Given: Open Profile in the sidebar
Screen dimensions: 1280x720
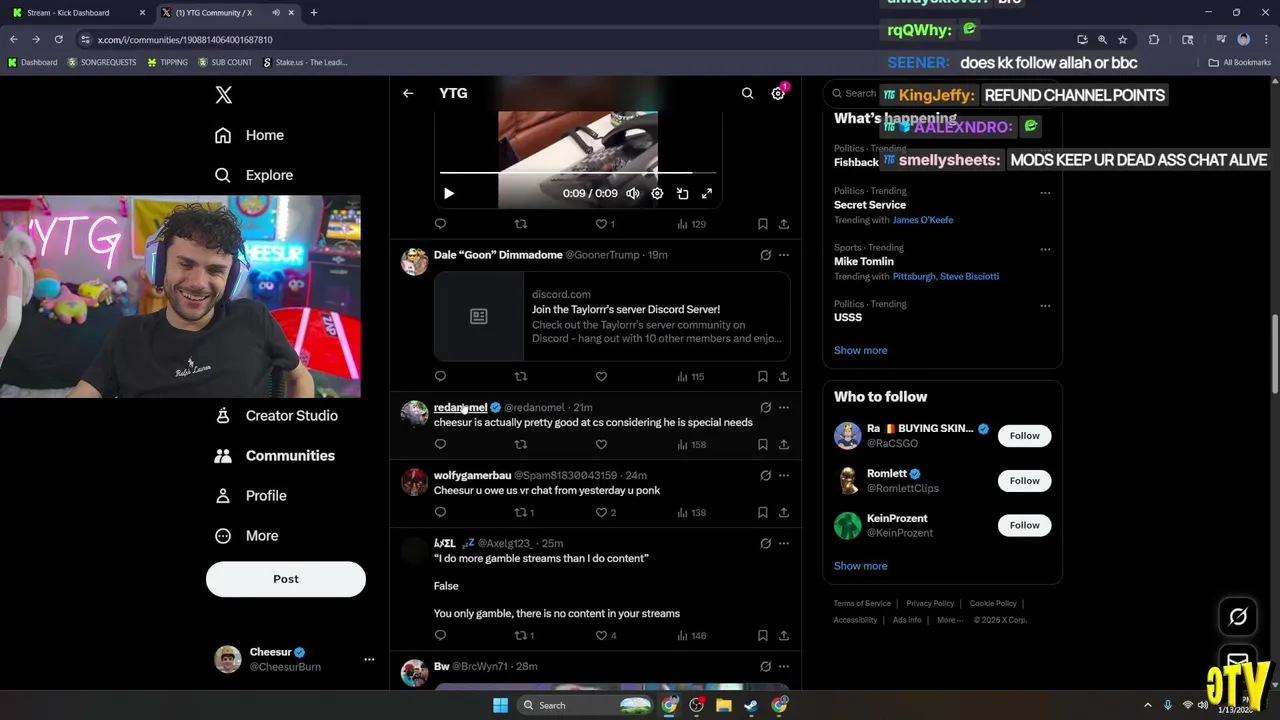Looking at the screenshot, I should [x=251, y=495].
